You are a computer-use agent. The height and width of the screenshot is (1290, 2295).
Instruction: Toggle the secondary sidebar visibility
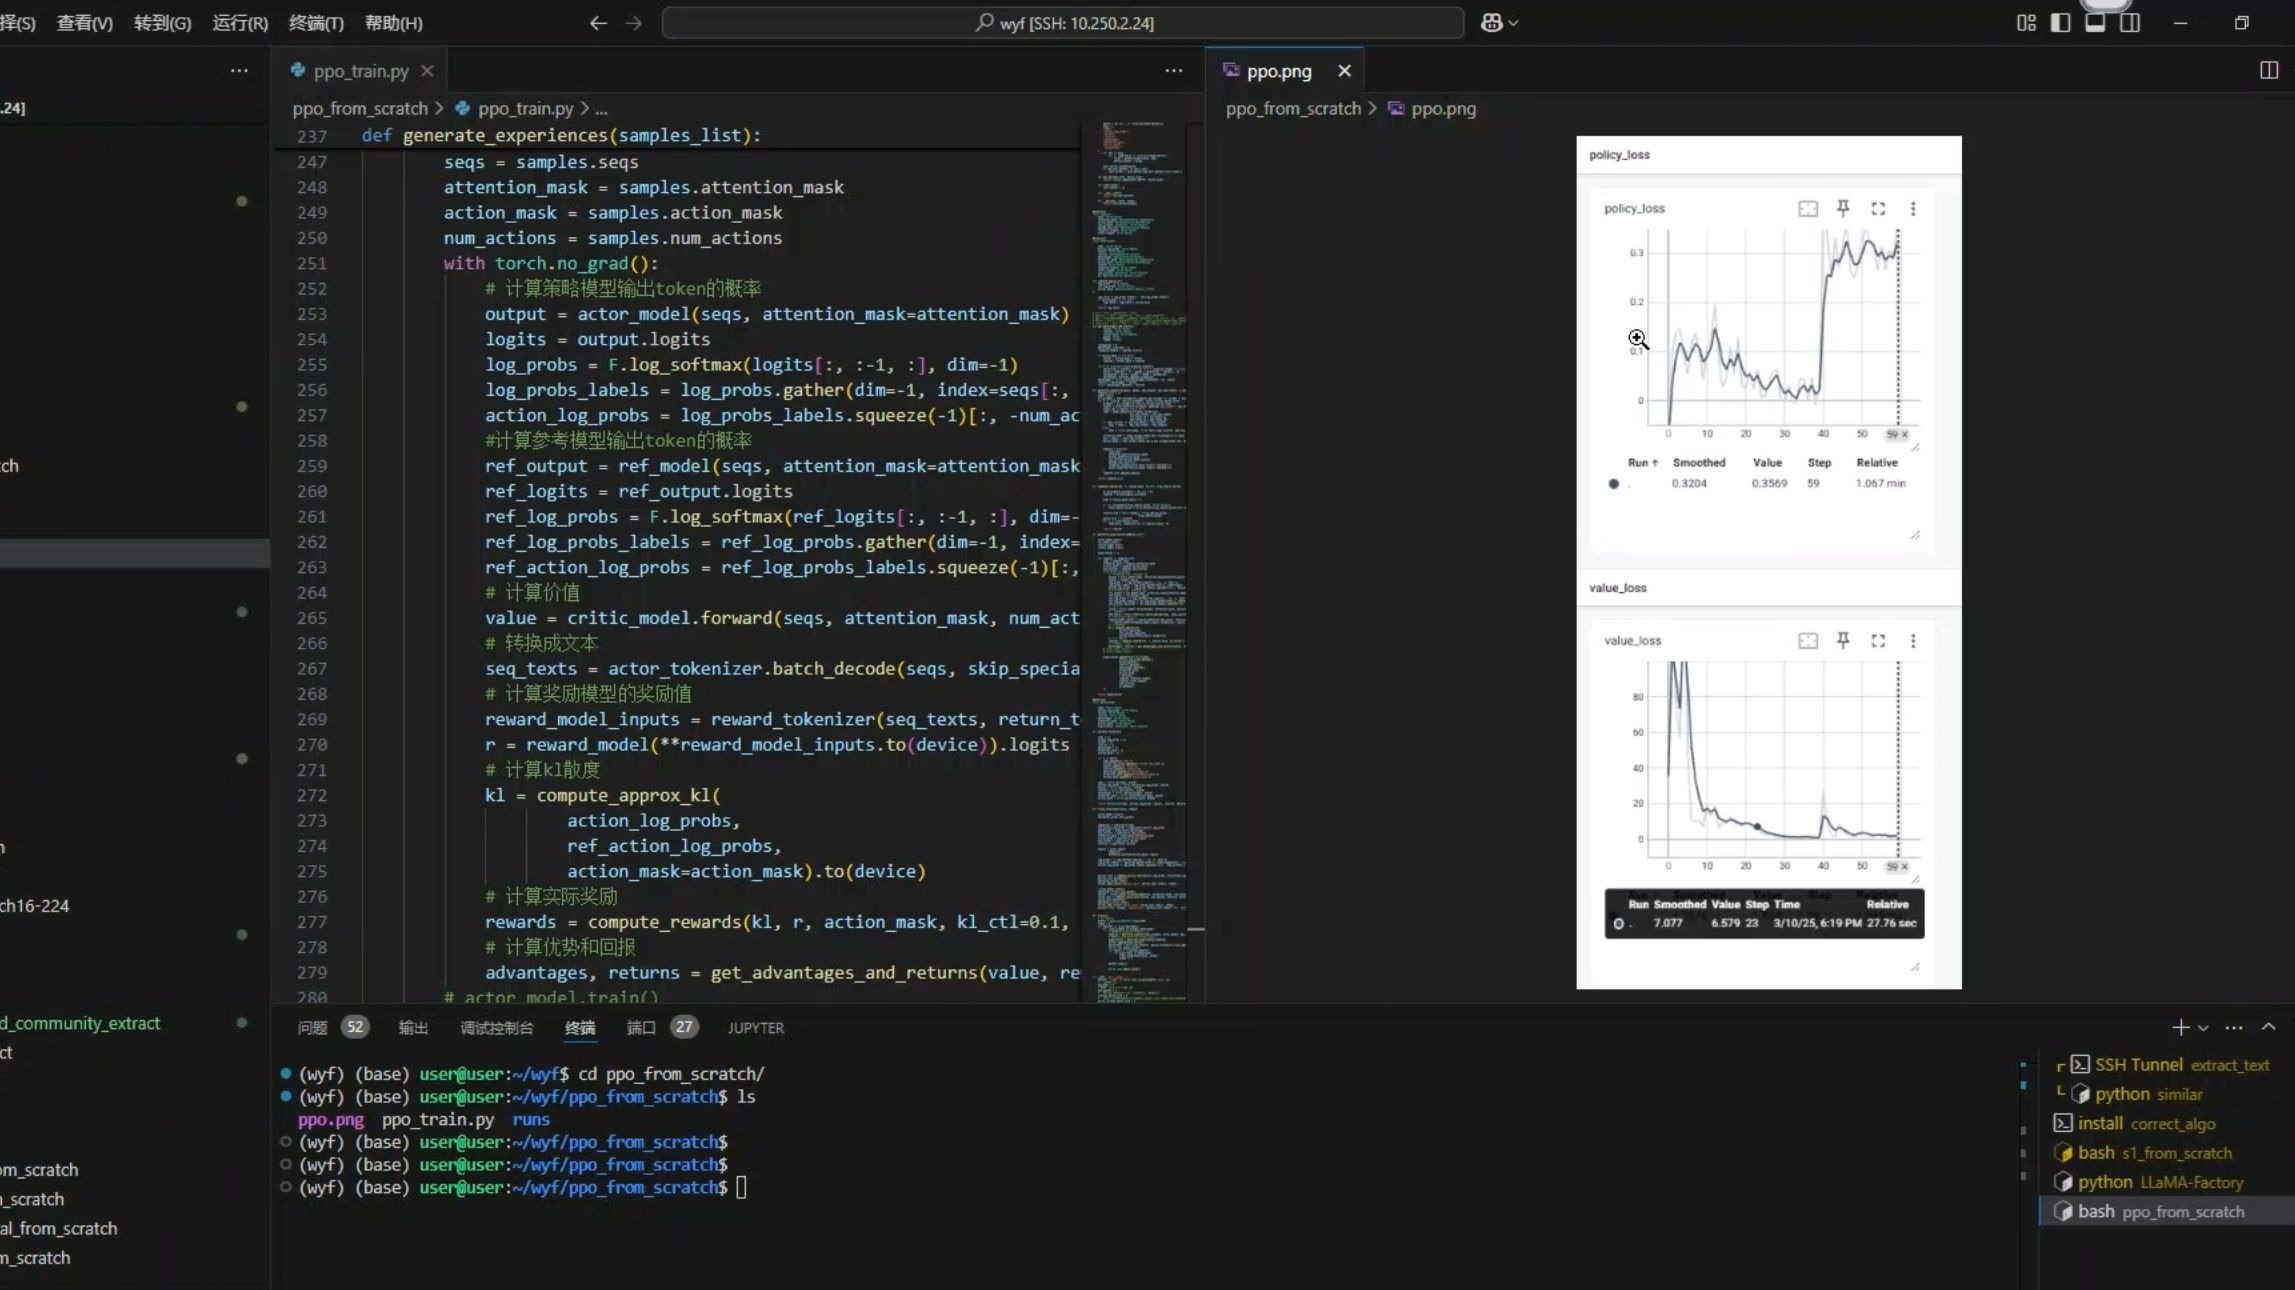pos(2130,23)
